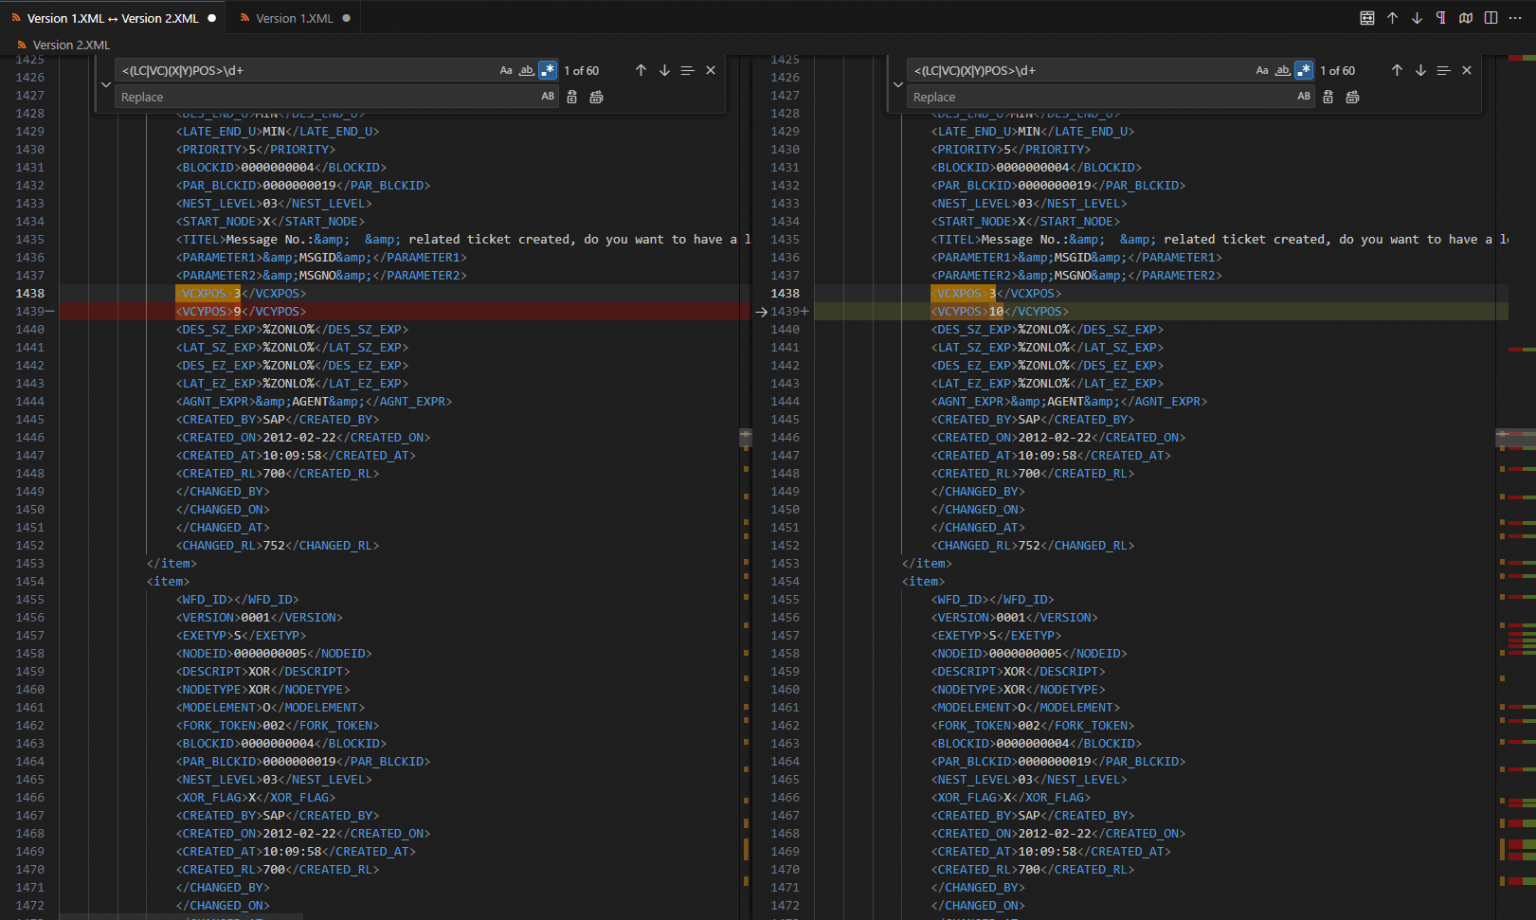1536x920 pixels.
Task: Click the previous change arrow in diff toolbar
Action: [x=1392, y=17]
